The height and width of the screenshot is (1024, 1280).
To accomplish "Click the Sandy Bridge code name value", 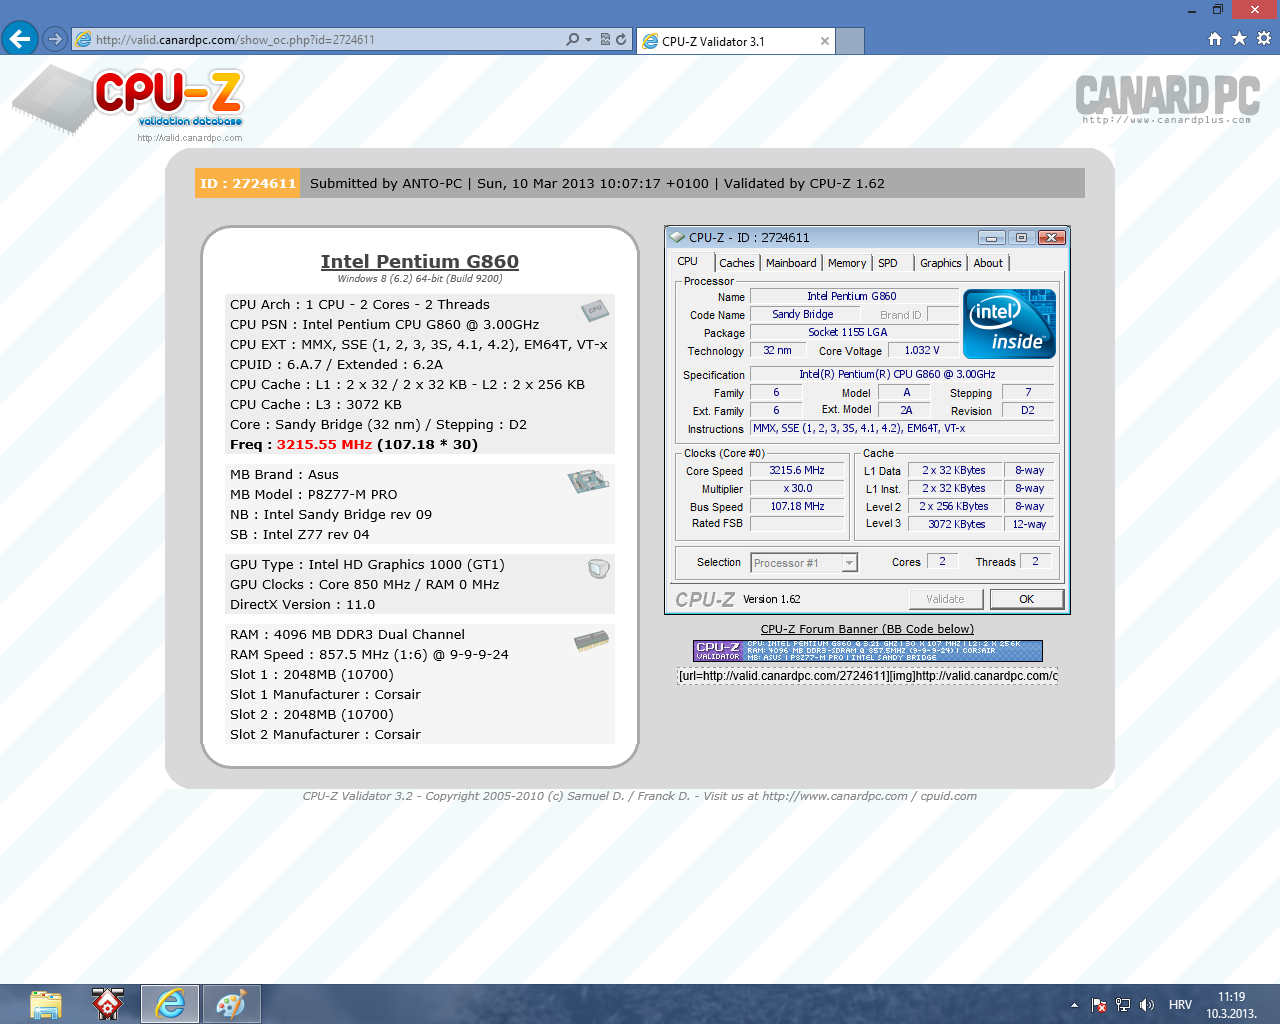I will coord(803,315).
